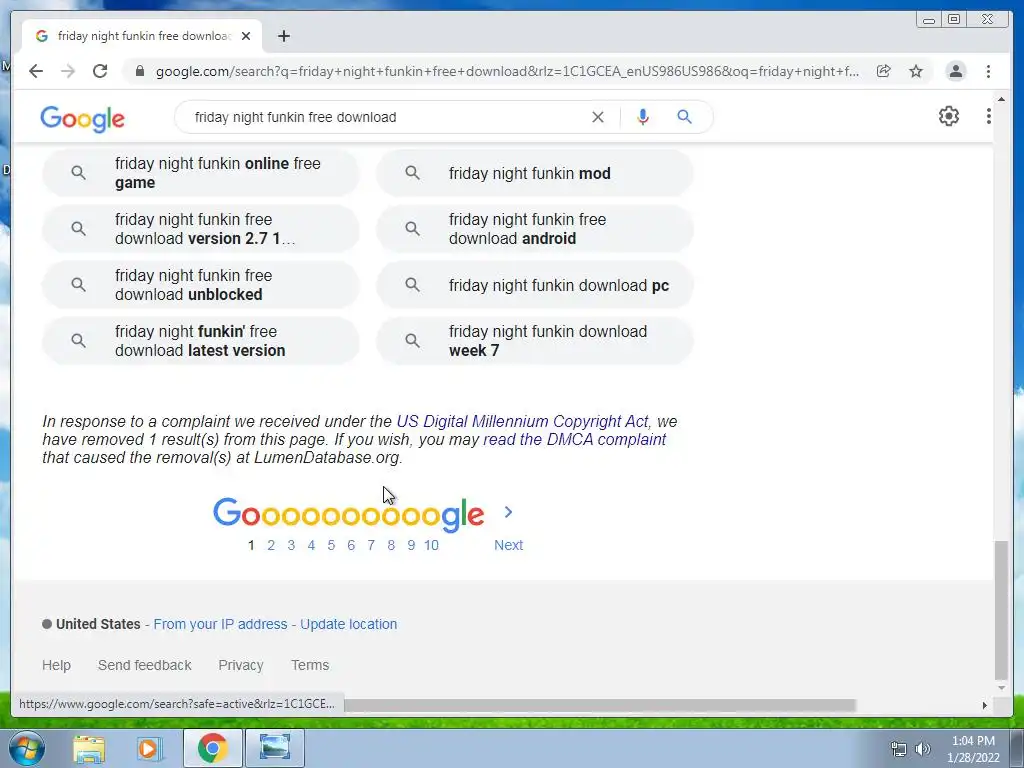Open From your IP address link
Screen dimensions: 1024x768
220,624
